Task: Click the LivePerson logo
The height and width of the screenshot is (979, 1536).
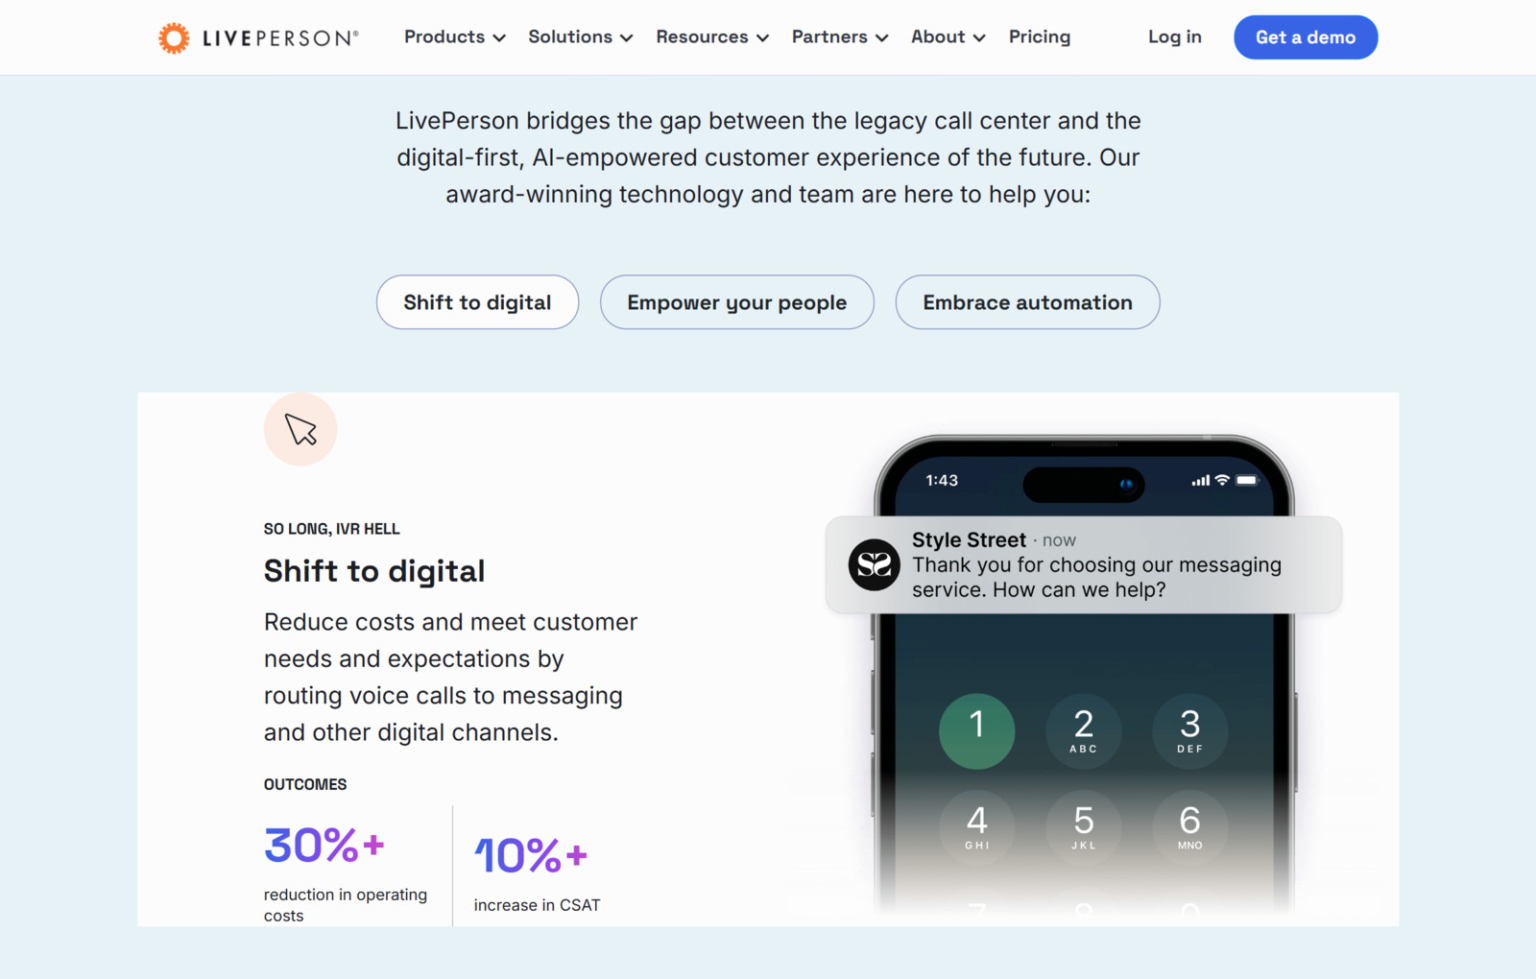Action: 256,37
